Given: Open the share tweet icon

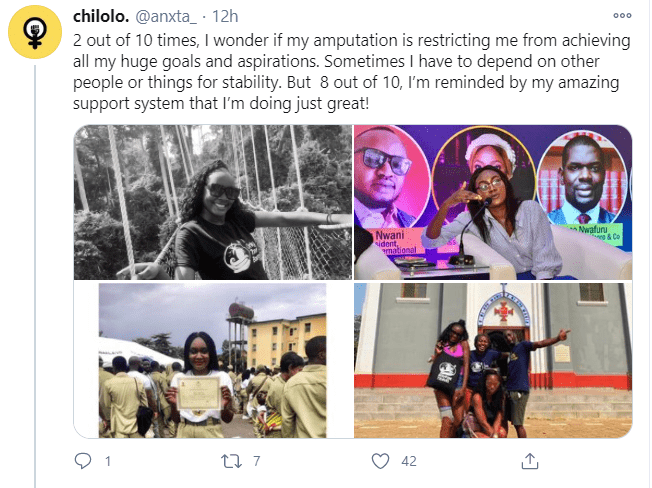Looking at the screenshot, I should [530, 461].
